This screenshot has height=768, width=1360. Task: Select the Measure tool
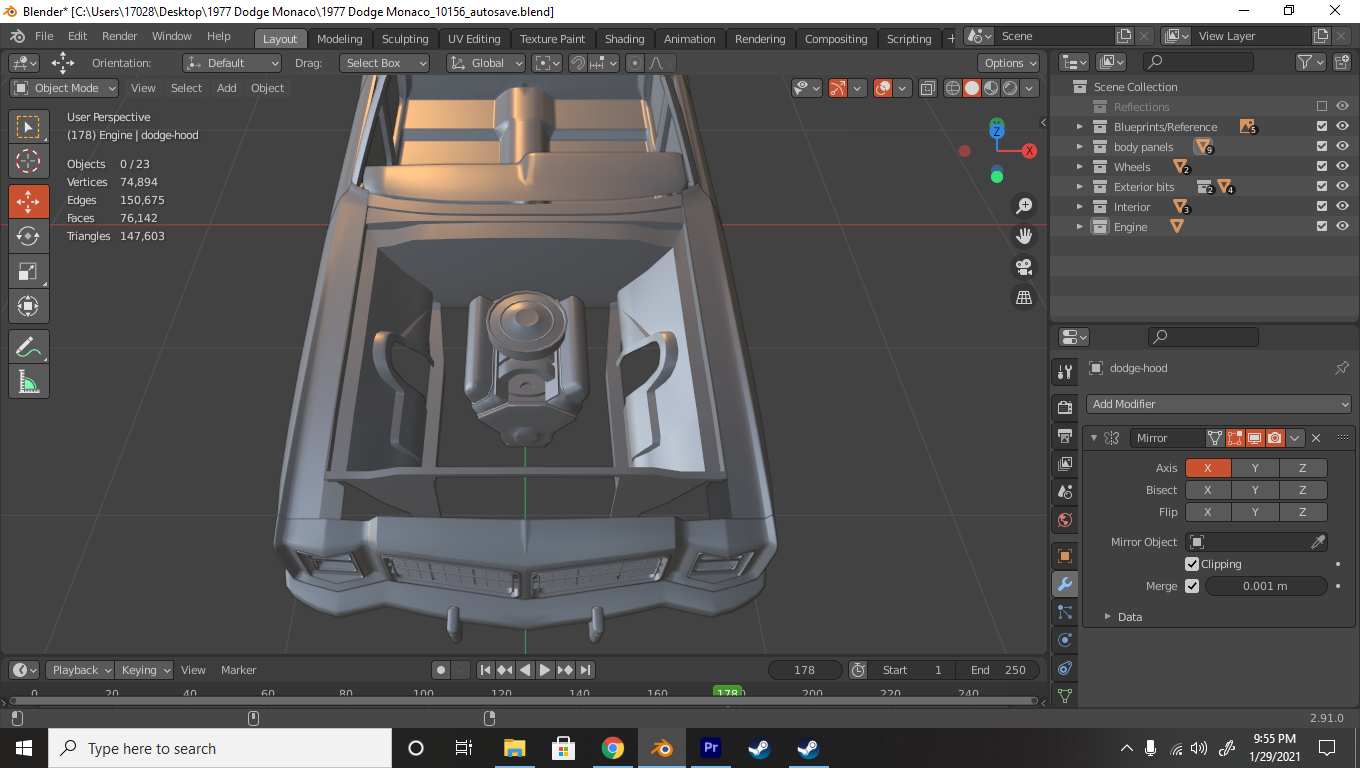pos(28,381)
